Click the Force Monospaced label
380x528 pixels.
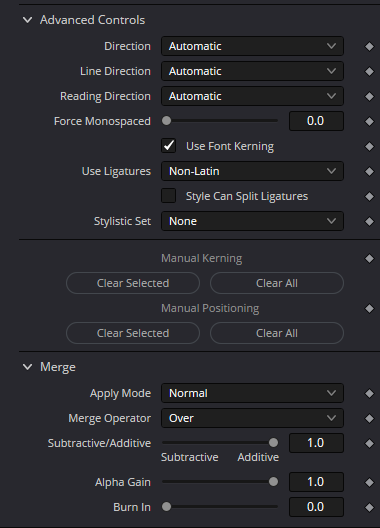pos(102,121)
